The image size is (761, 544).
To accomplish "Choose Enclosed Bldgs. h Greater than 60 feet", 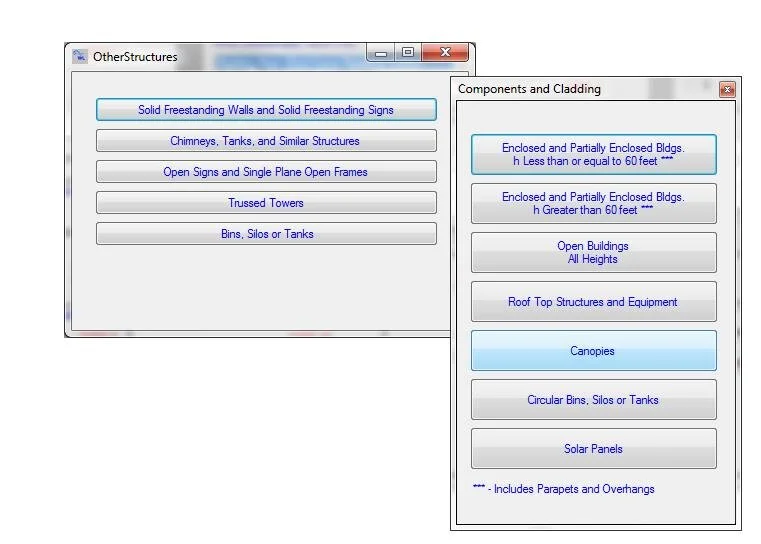I will (x=594, y=203).
